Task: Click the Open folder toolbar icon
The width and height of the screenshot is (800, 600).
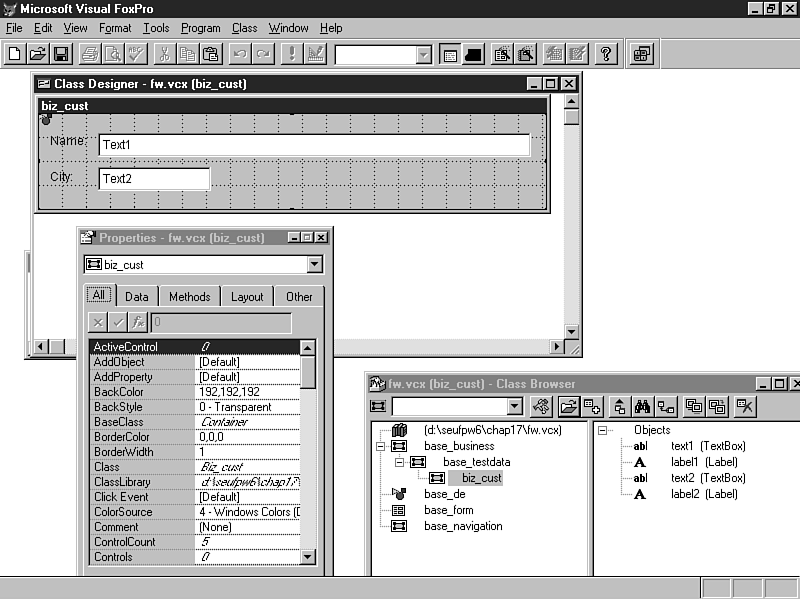Action: [x=38, y=54]
